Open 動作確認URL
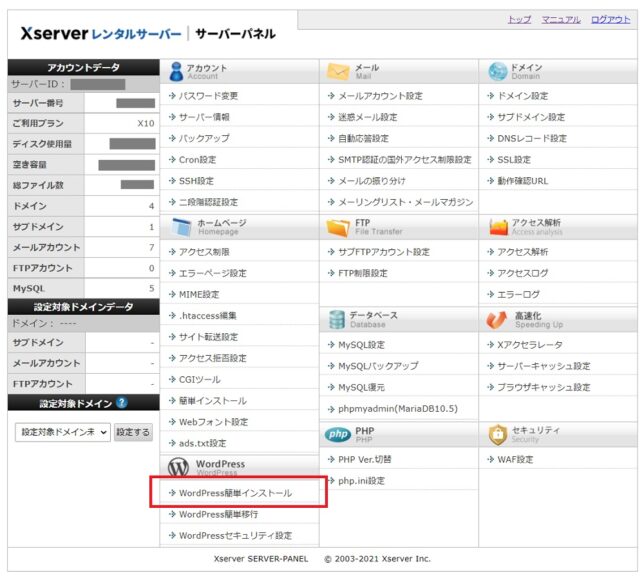644x580 pixels. pyautogui.click(x=522, y=181)
